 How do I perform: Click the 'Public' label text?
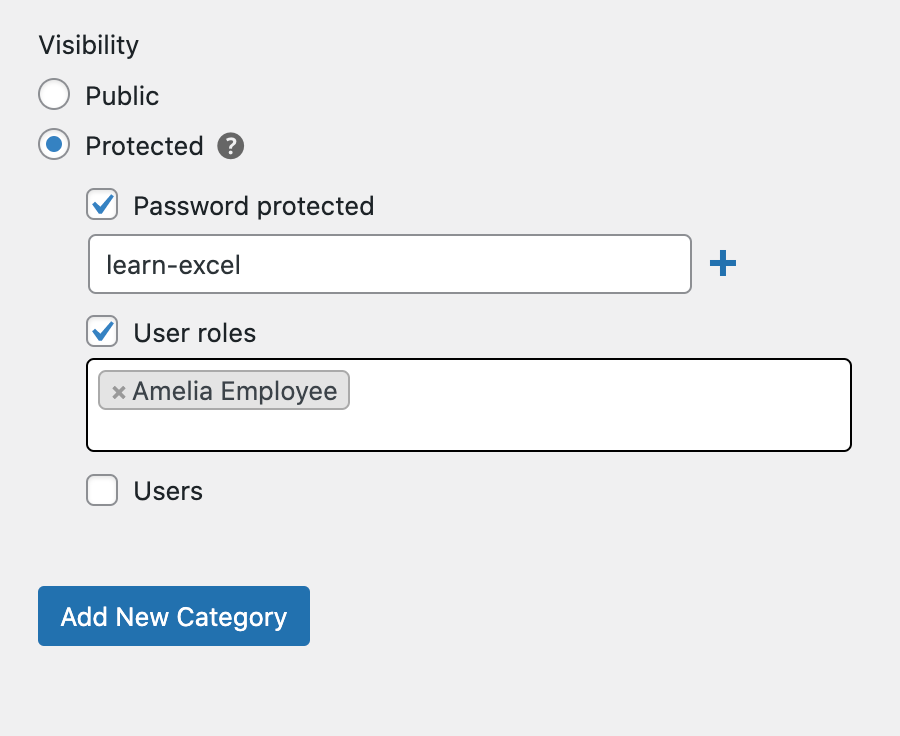coord(122,96)
